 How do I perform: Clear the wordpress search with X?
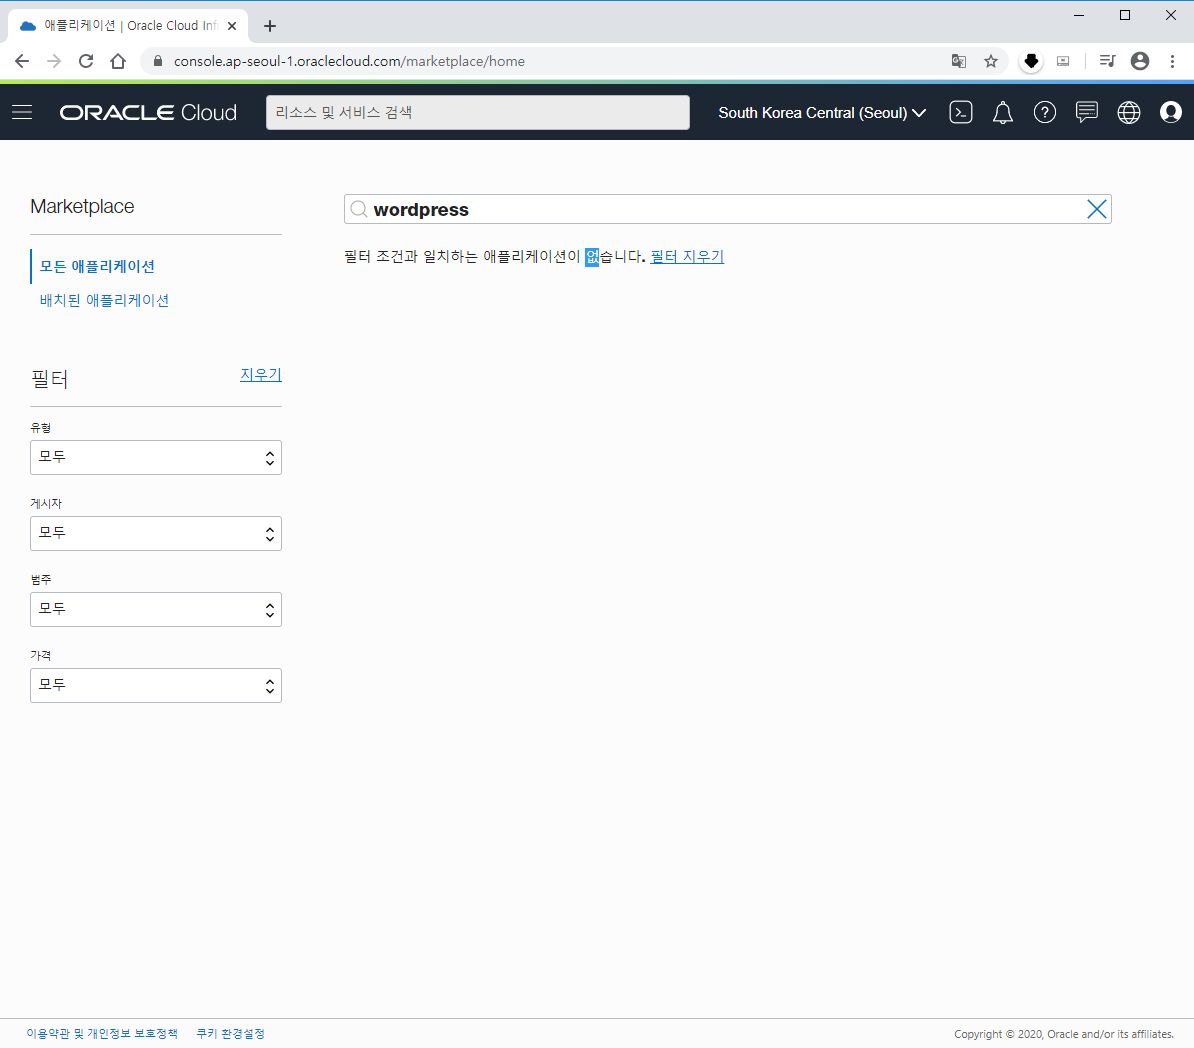[x=1097, y=209]
